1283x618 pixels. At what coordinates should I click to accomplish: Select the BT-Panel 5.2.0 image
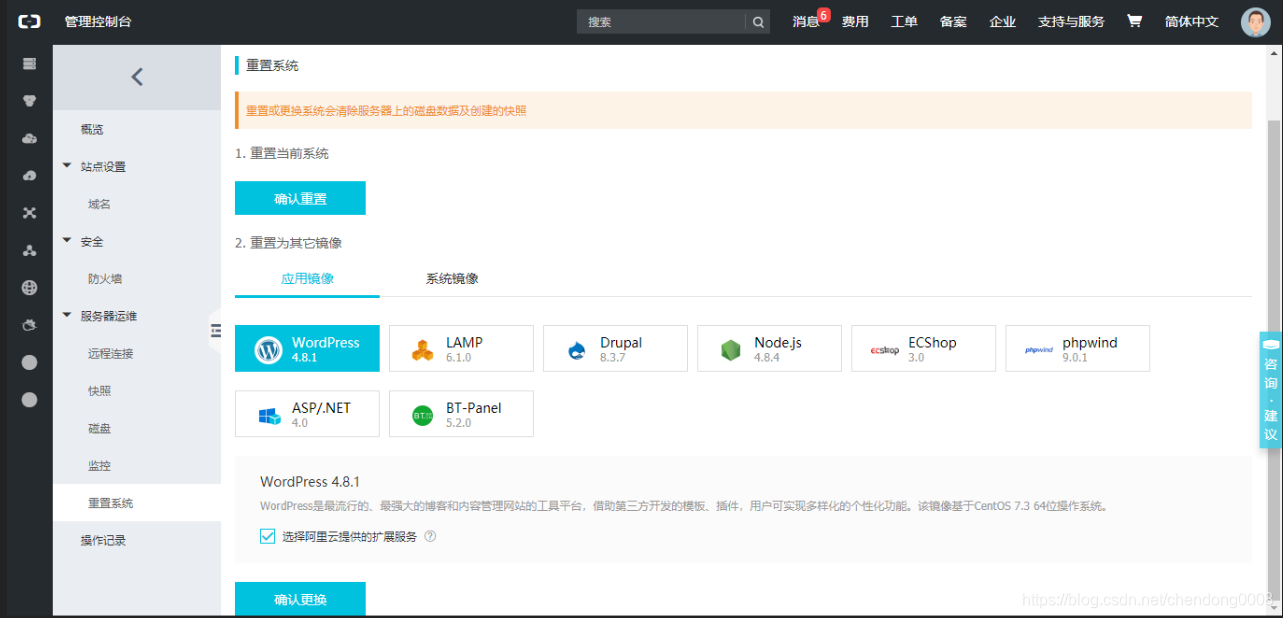(x=461, y=414)
